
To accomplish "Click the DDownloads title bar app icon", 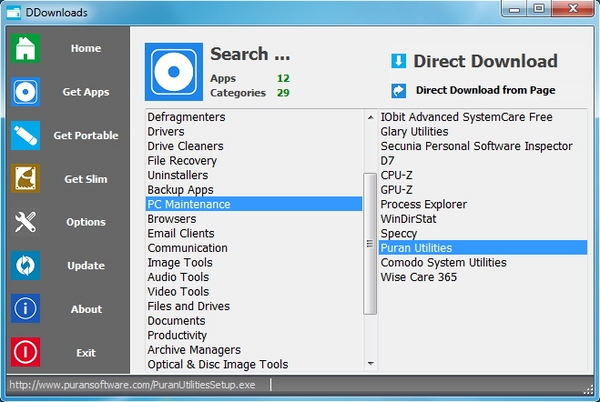I will pos(13,12).
